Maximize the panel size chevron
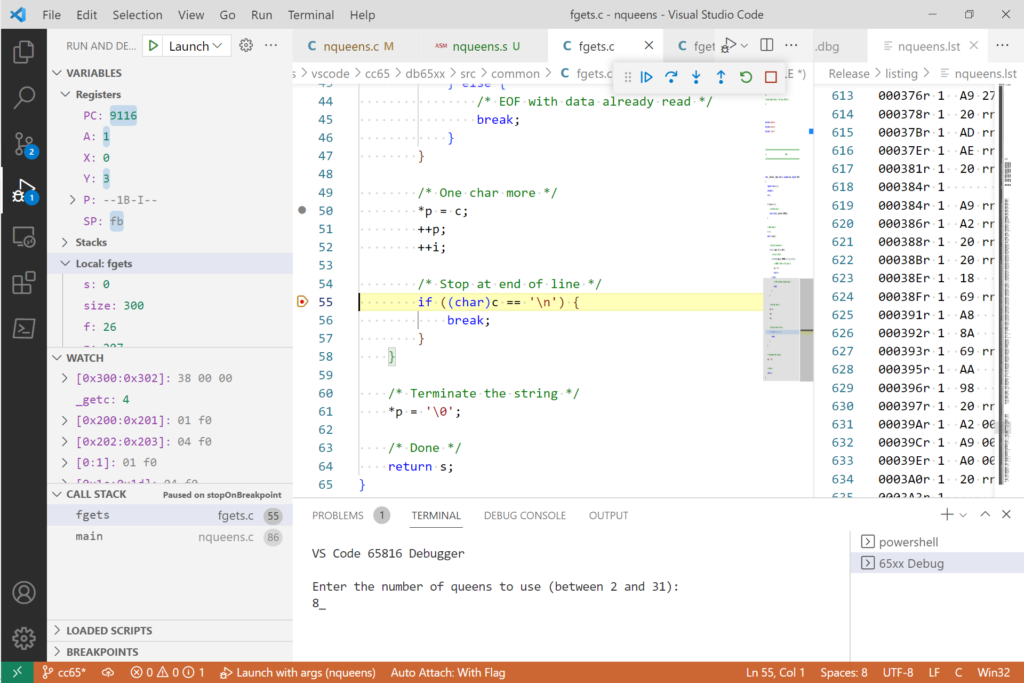1024x683 pixels. click(985, 515)
